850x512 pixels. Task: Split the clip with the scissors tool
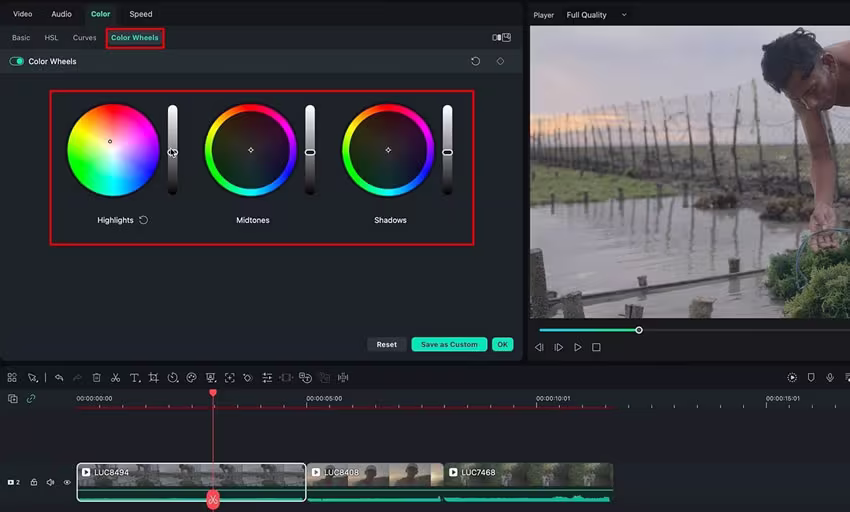tap(115, 377)
